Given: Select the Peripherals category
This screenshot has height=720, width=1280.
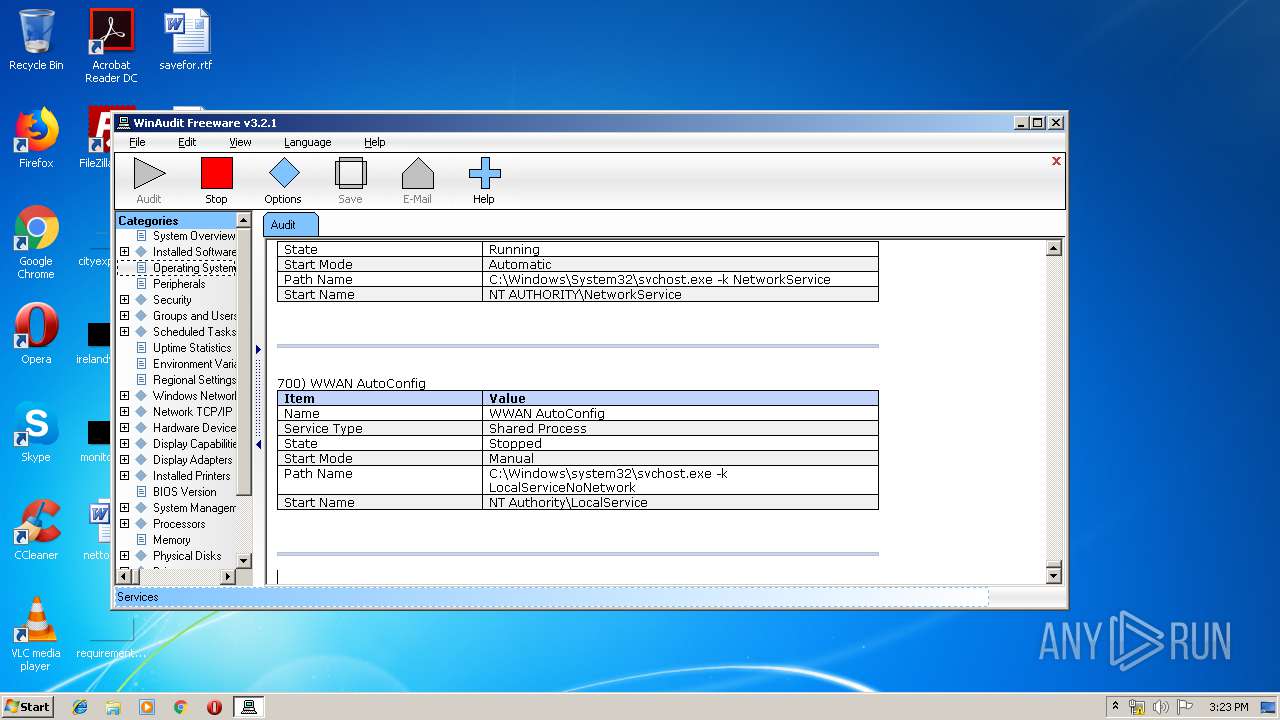Looking at the screenshot, I should pos(179,284).
